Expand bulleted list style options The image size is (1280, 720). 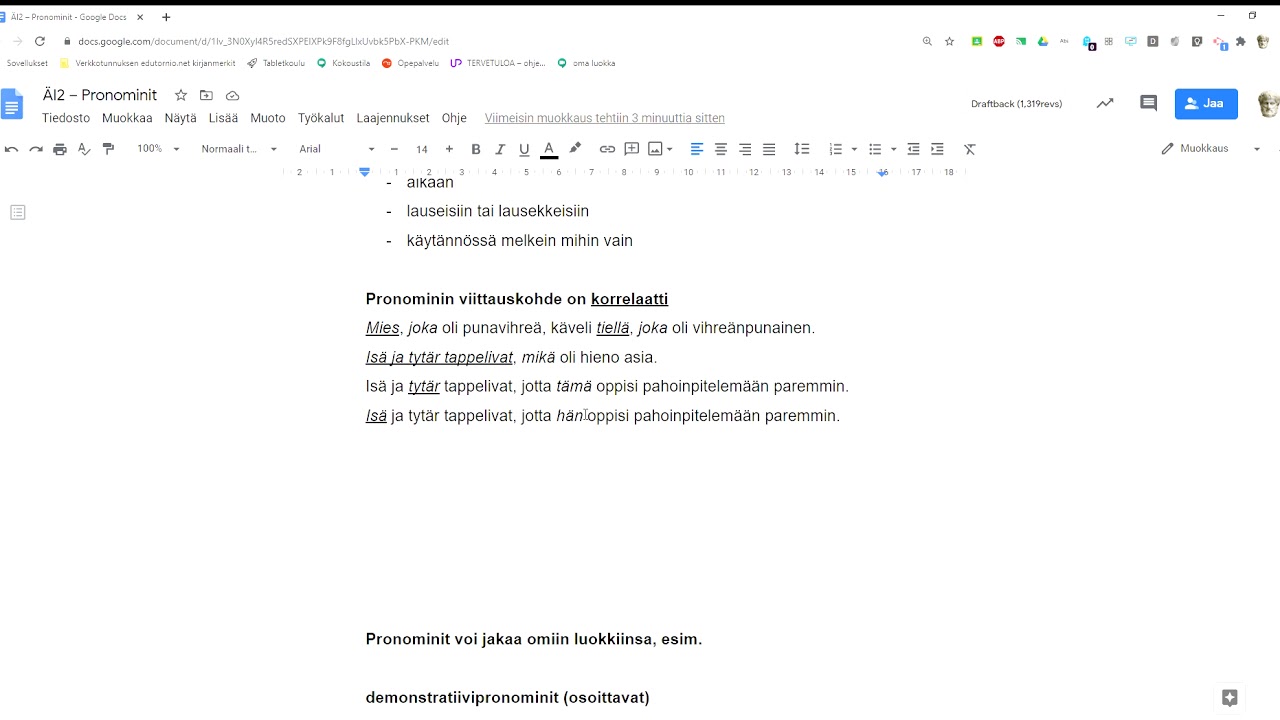pyautogui.click(x=893, y=149)
